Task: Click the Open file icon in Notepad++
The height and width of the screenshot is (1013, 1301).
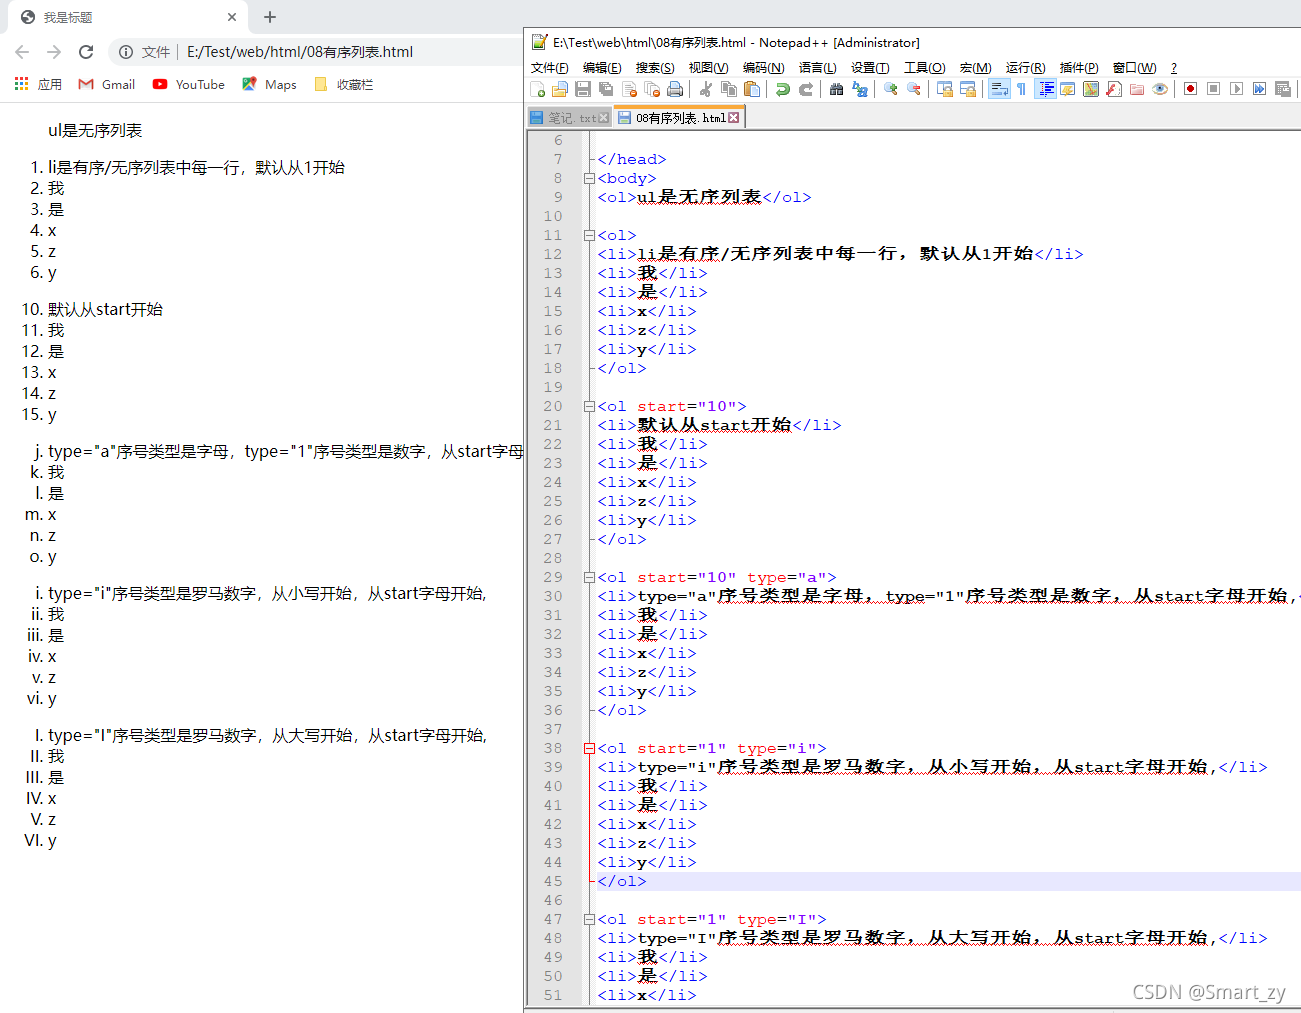Action: [560, 89]
